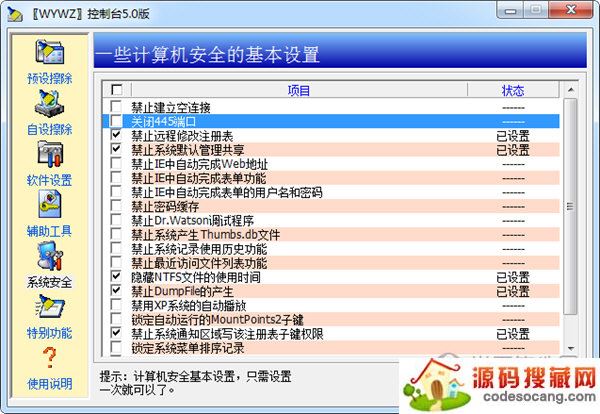This screenshot has width=600, height=414.
Task: Check the 禁止密码缓存 checkbox
Action: (116, 206)
